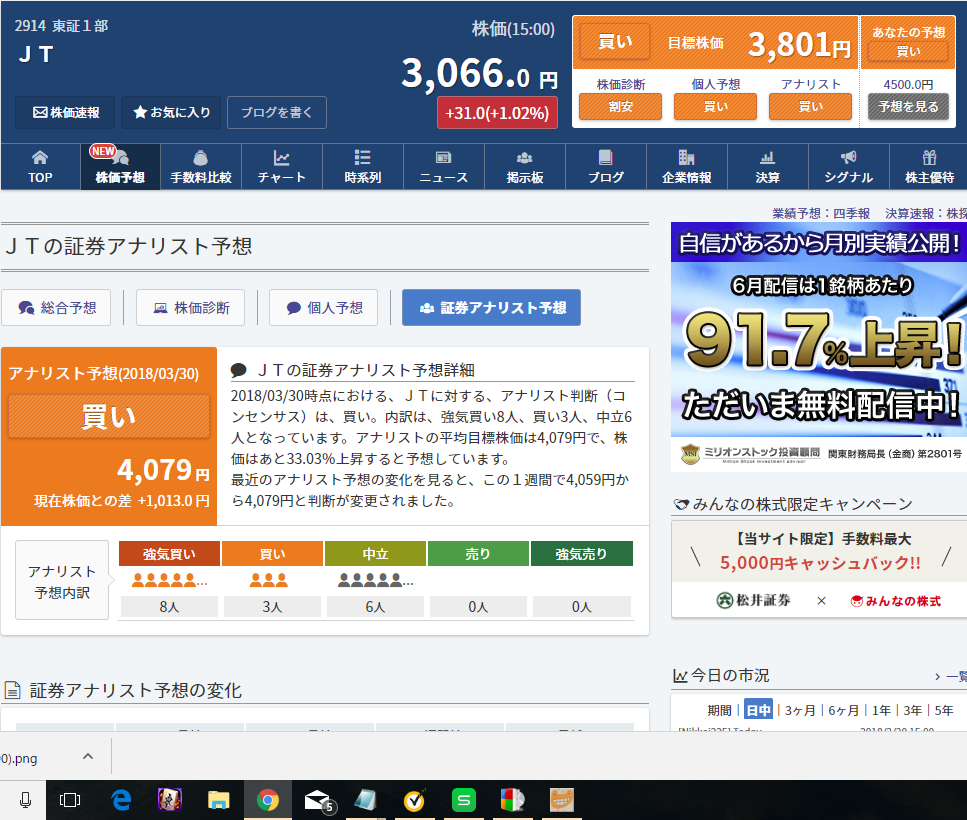The width and height of the screenshot is (967, 820).
Task: Open File Explorer from the taskbar
Action: [219, 800]
